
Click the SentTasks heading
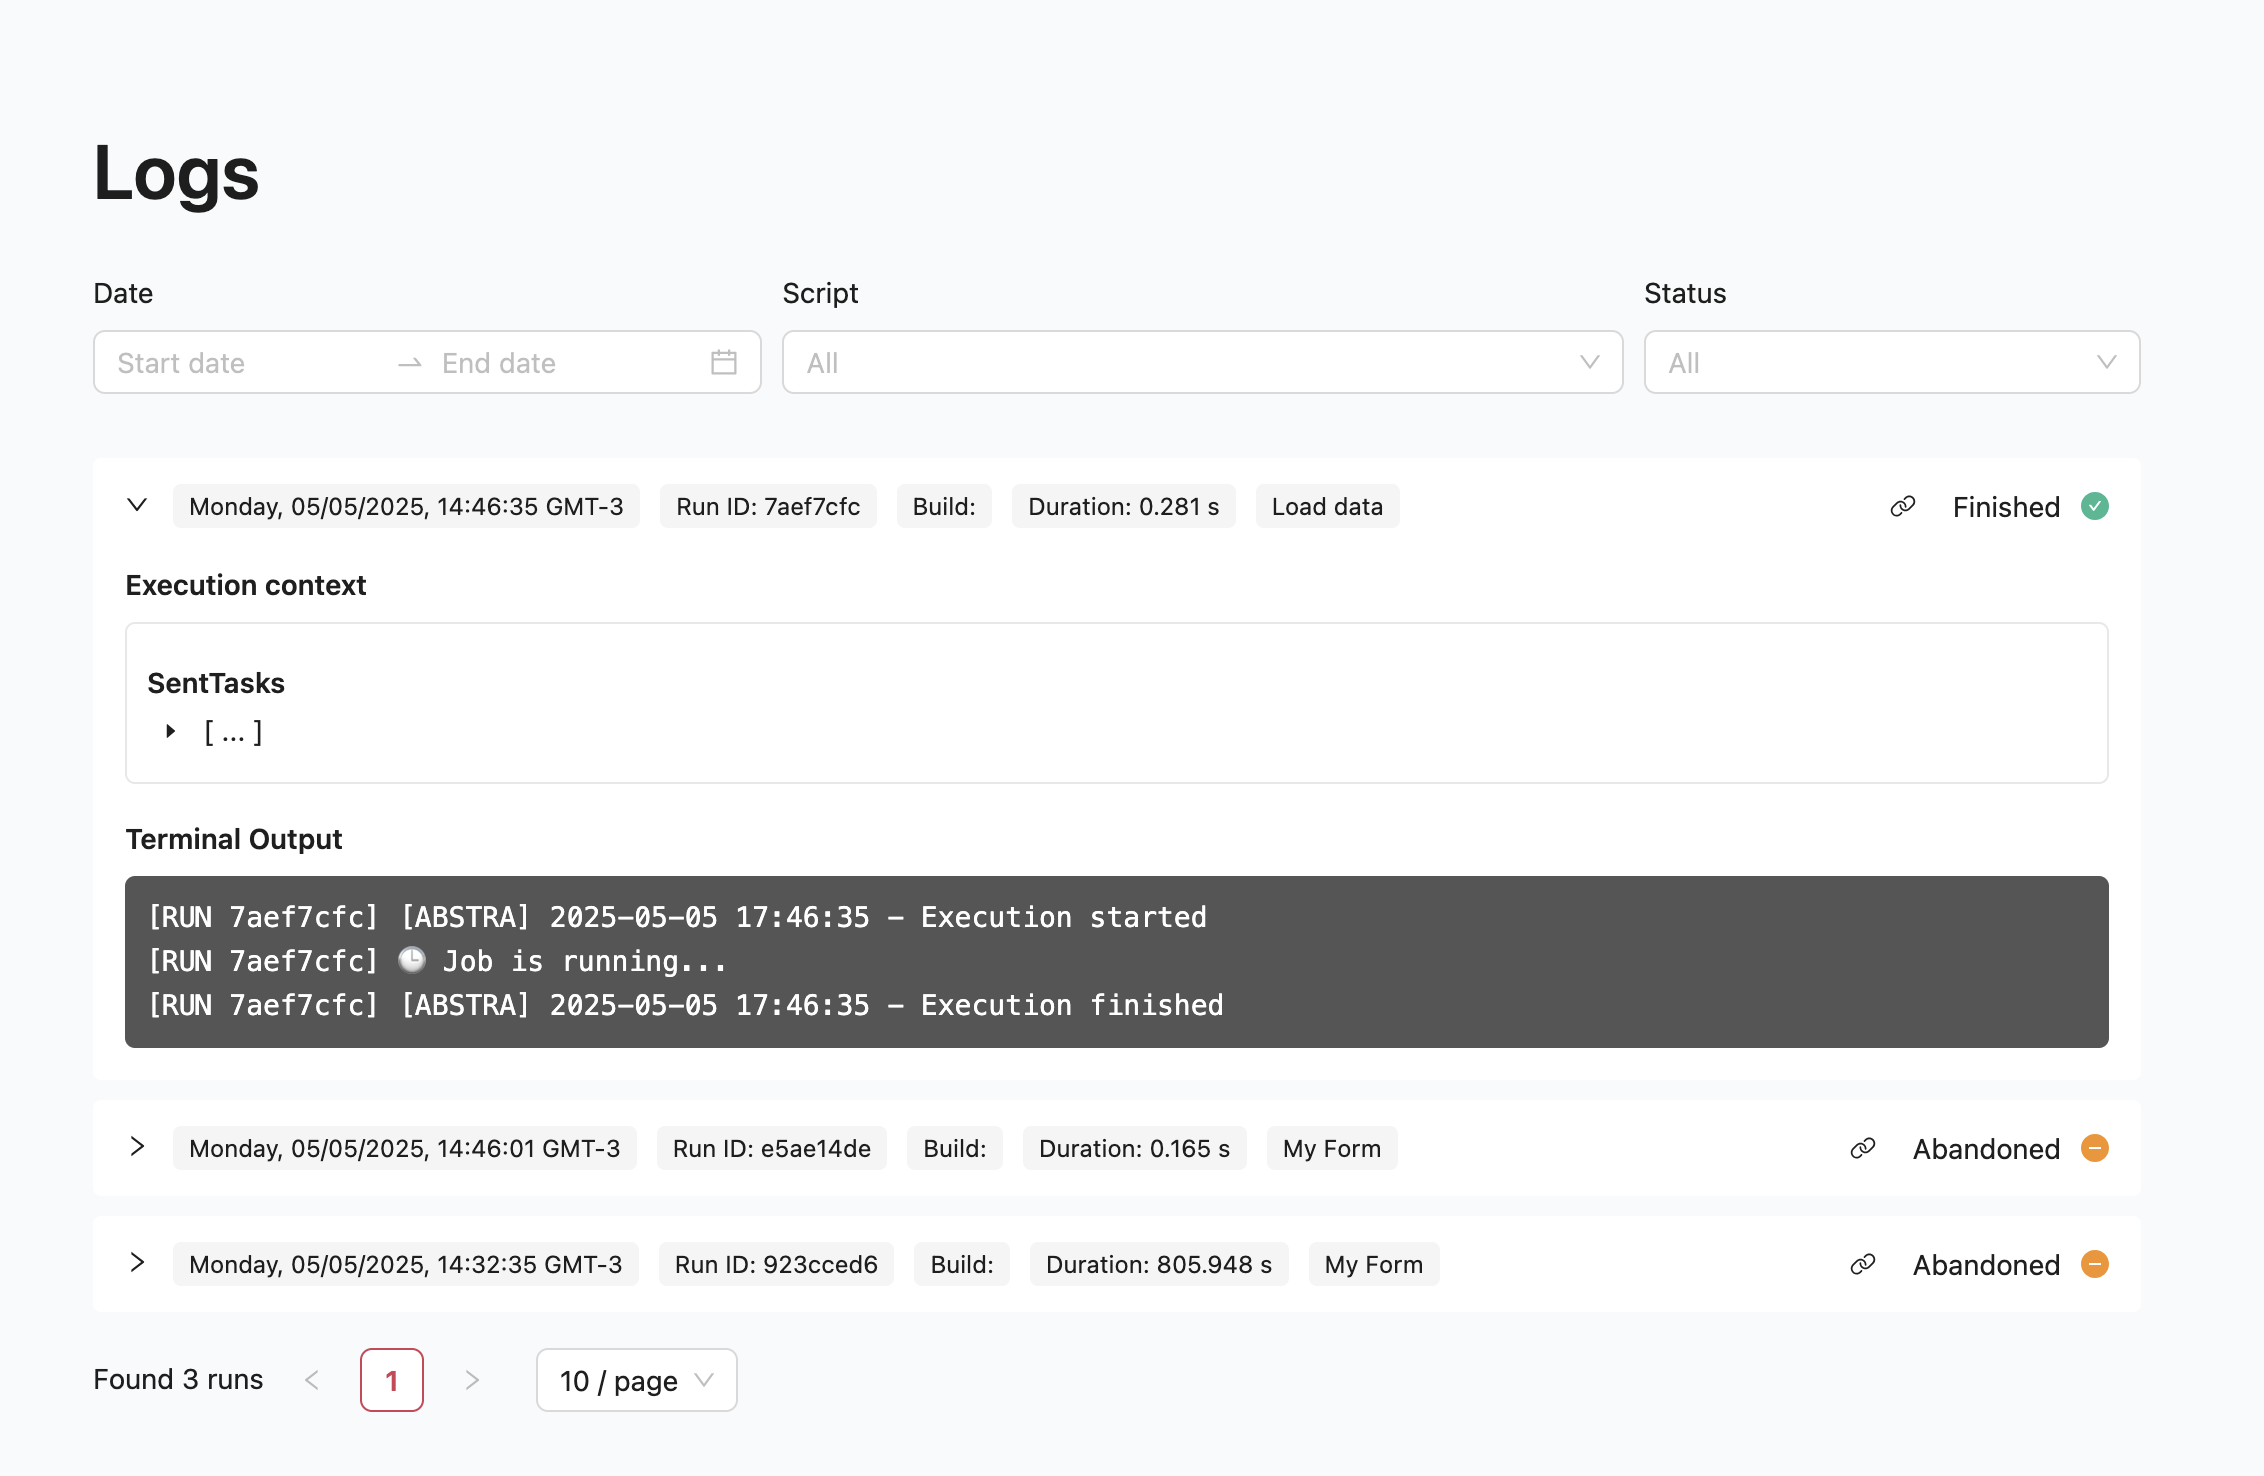(x=216, y=684)
